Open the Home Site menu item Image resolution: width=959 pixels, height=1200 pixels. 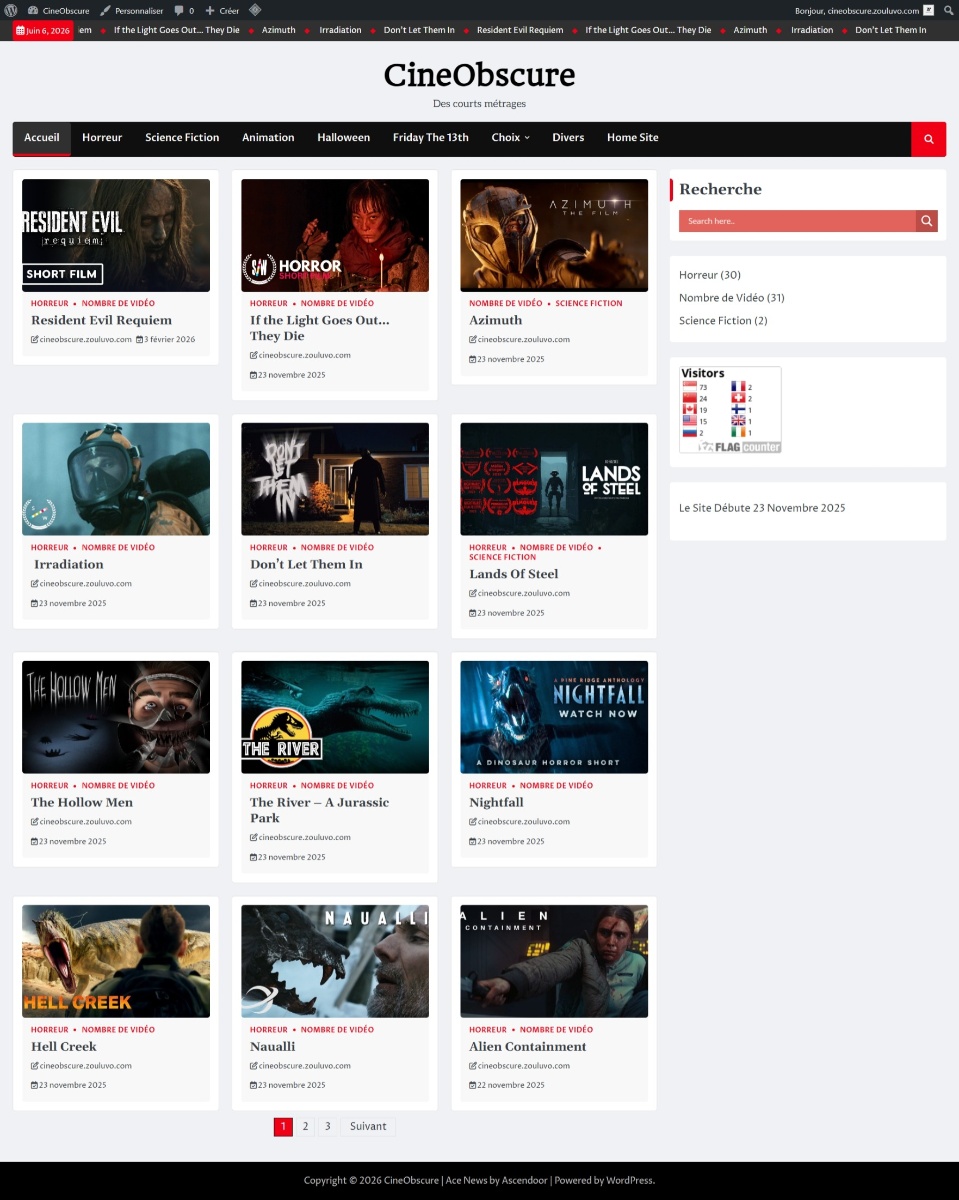click(x=633, y=138)
